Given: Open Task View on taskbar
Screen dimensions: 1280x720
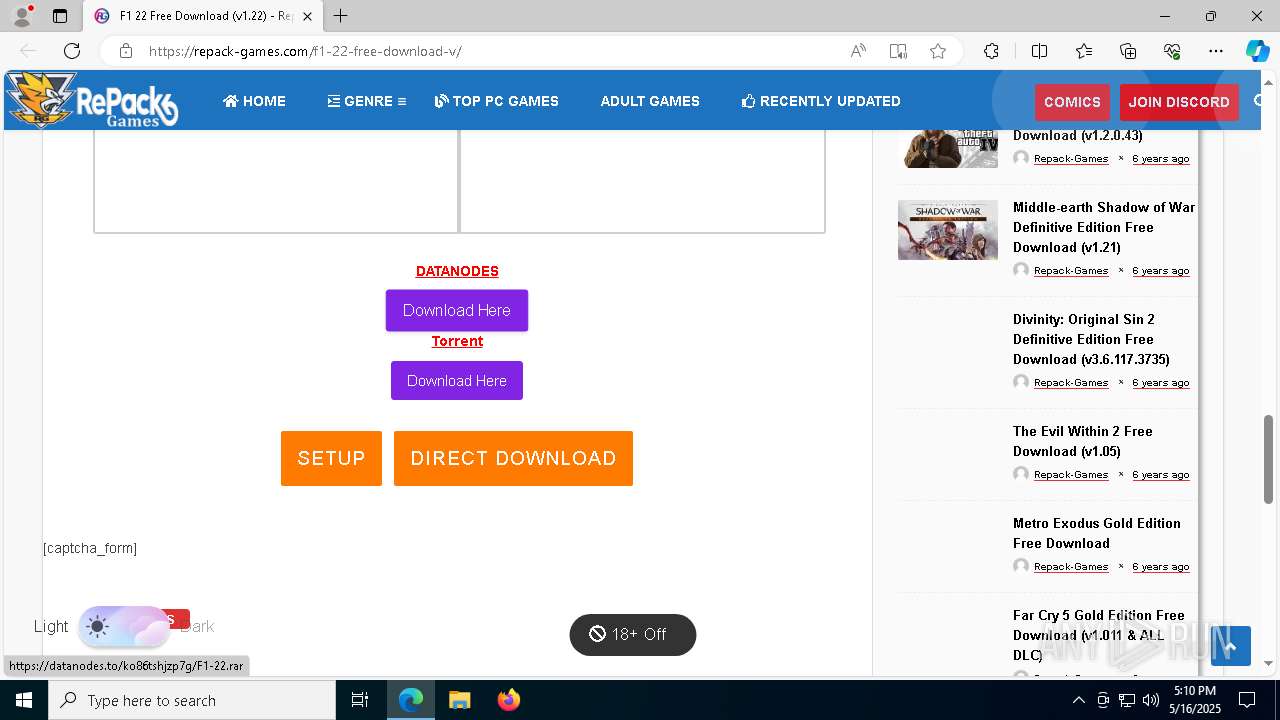Looking at the screenshot, I should [x=360, y=700].
